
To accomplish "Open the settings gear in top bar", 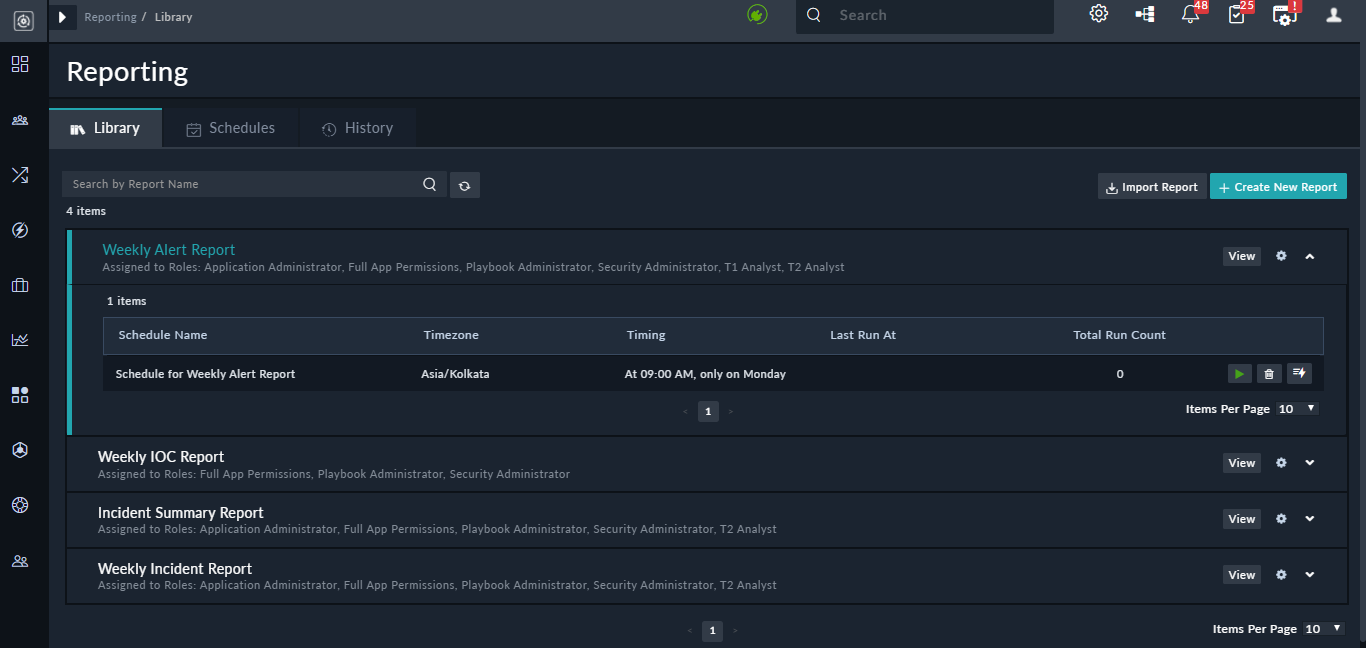I will [x=1099, y=14].
